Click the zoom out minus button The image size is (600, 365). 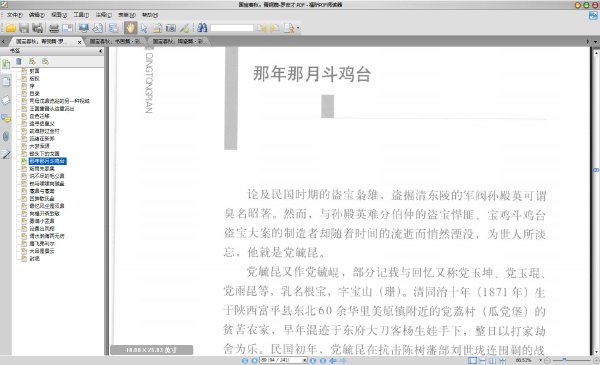pos(547,360)
